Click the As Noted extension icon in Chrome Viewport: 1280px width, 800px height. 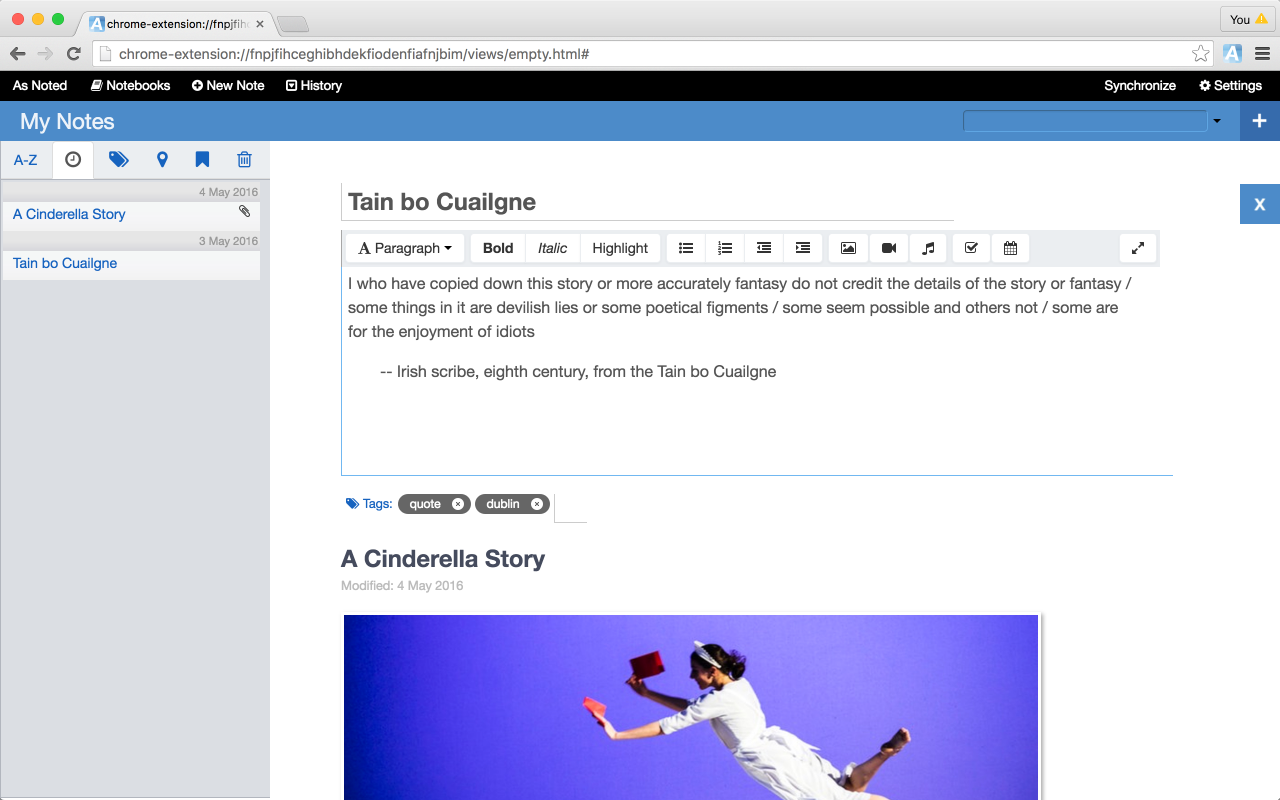(1233, 54)
